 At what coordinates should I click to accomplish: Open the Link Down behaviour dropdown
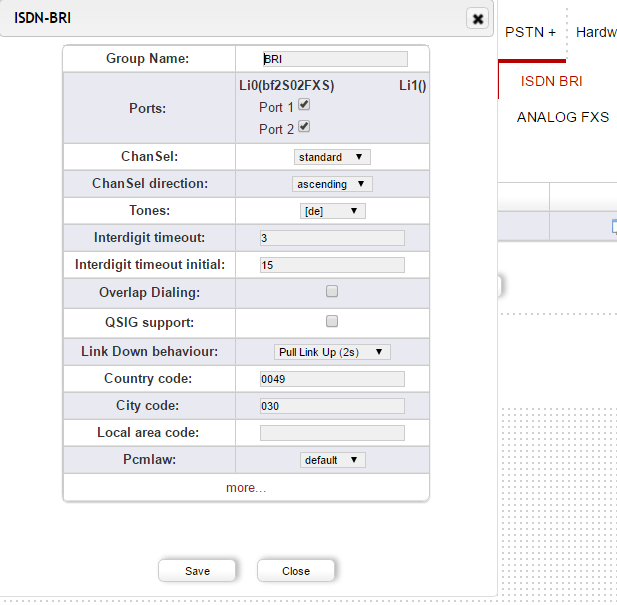click(x=332, y=352)
